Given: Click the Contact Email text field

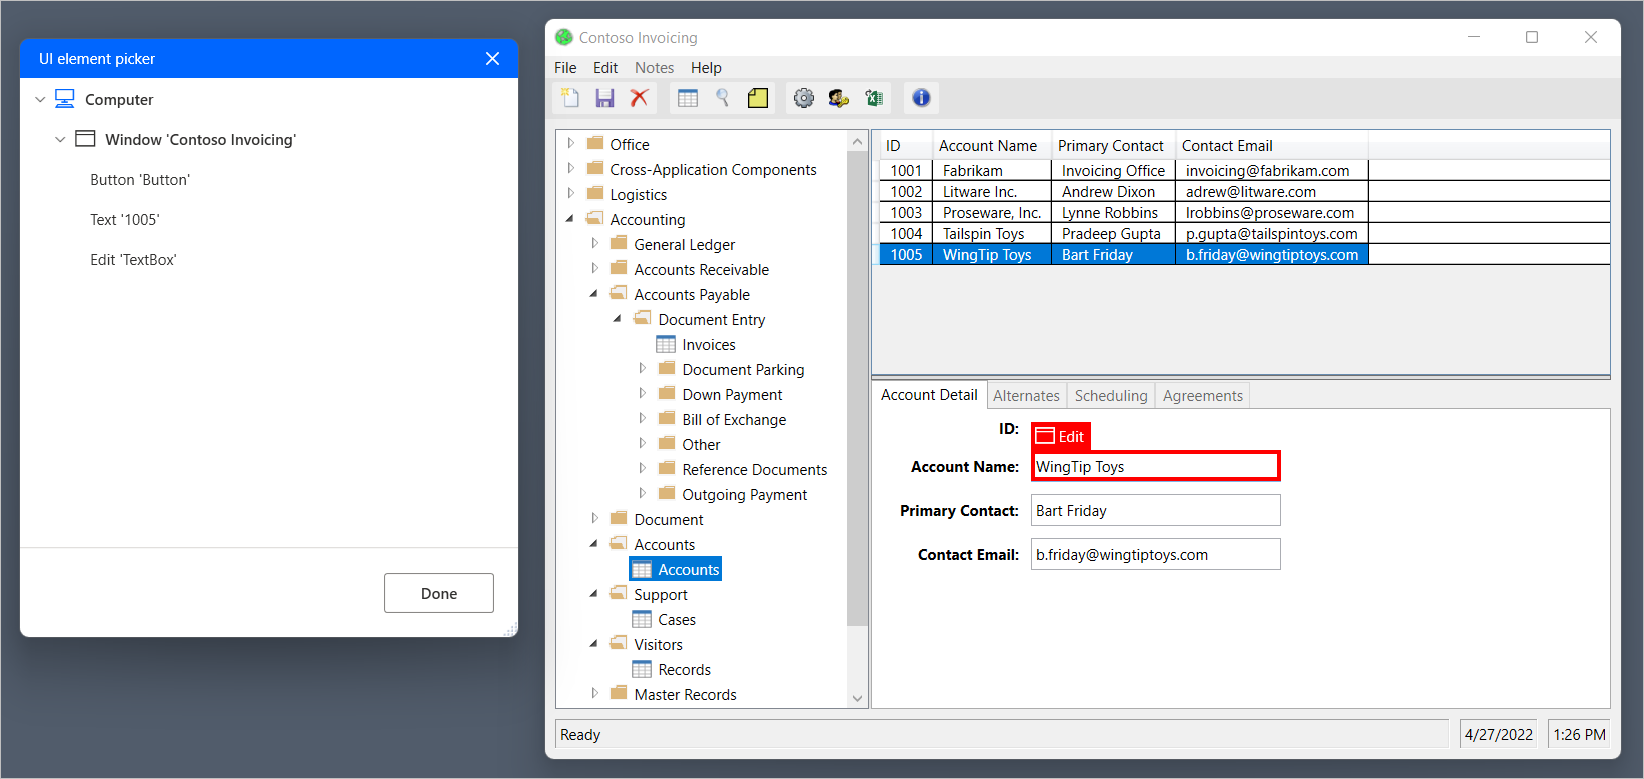Looking at the screenshot, I should (x=1156, y=554).
